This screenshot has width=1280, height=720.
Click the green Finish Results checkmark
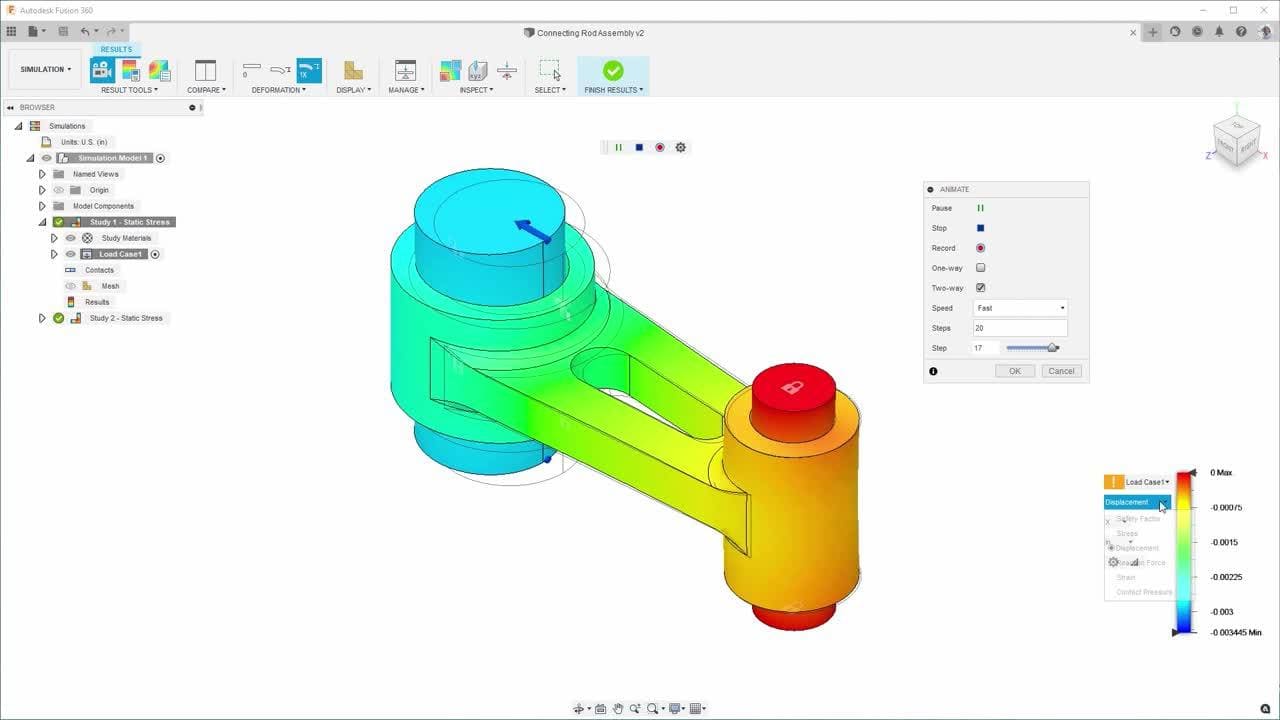[x=613, y=70]
